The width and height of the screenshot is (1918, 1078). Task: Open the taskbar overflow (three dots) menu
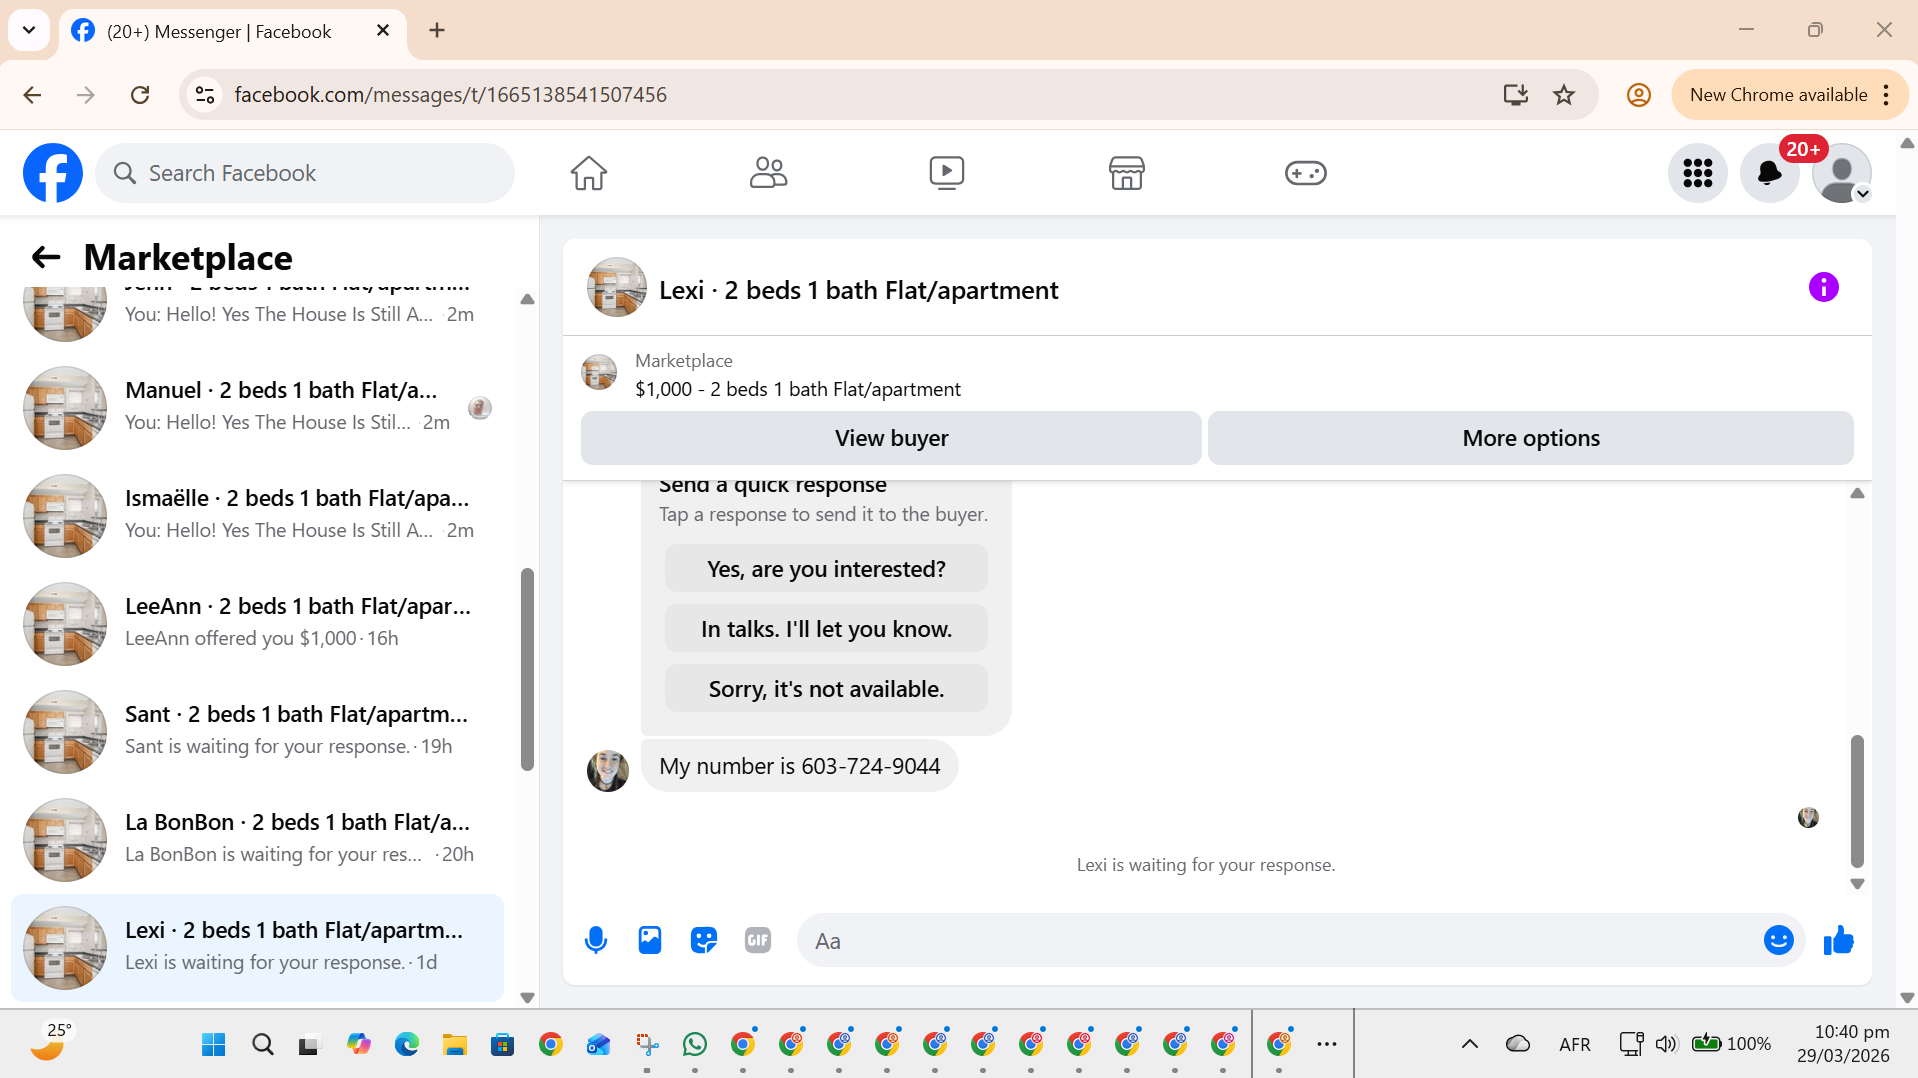[x=1327, y=1045]
